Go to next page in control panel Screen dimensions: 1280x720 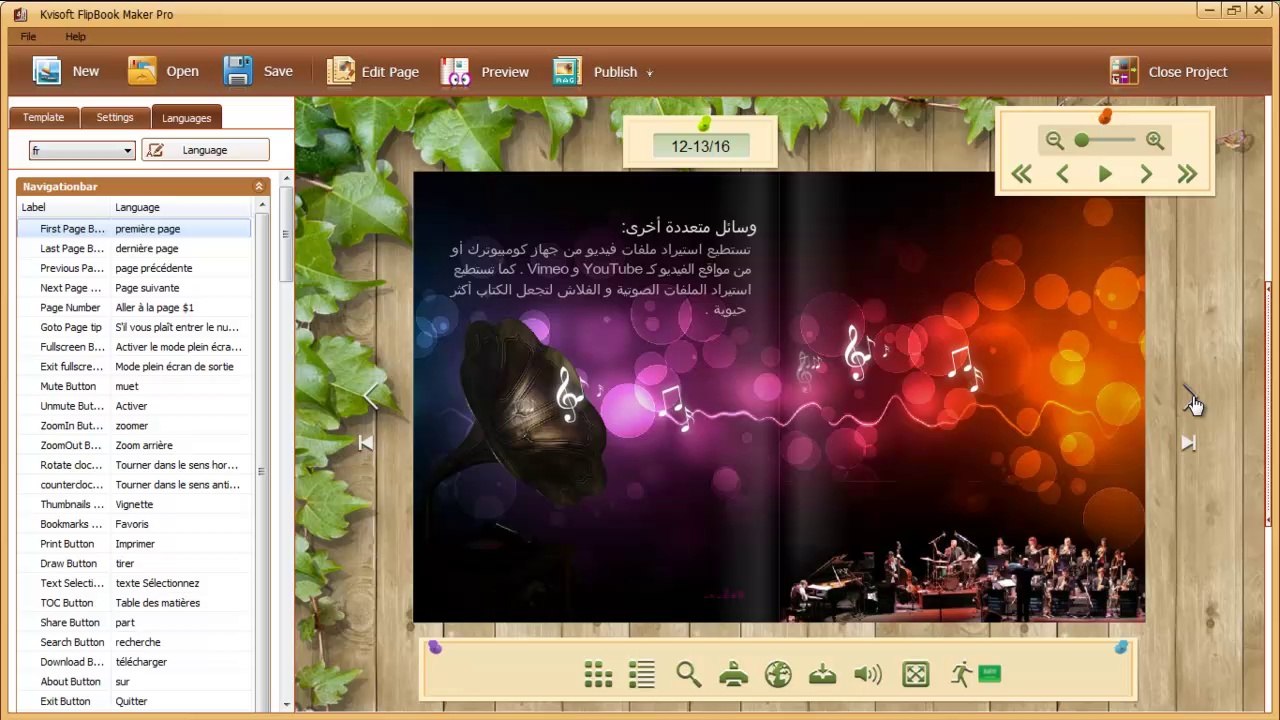(x=1146, y=174)
